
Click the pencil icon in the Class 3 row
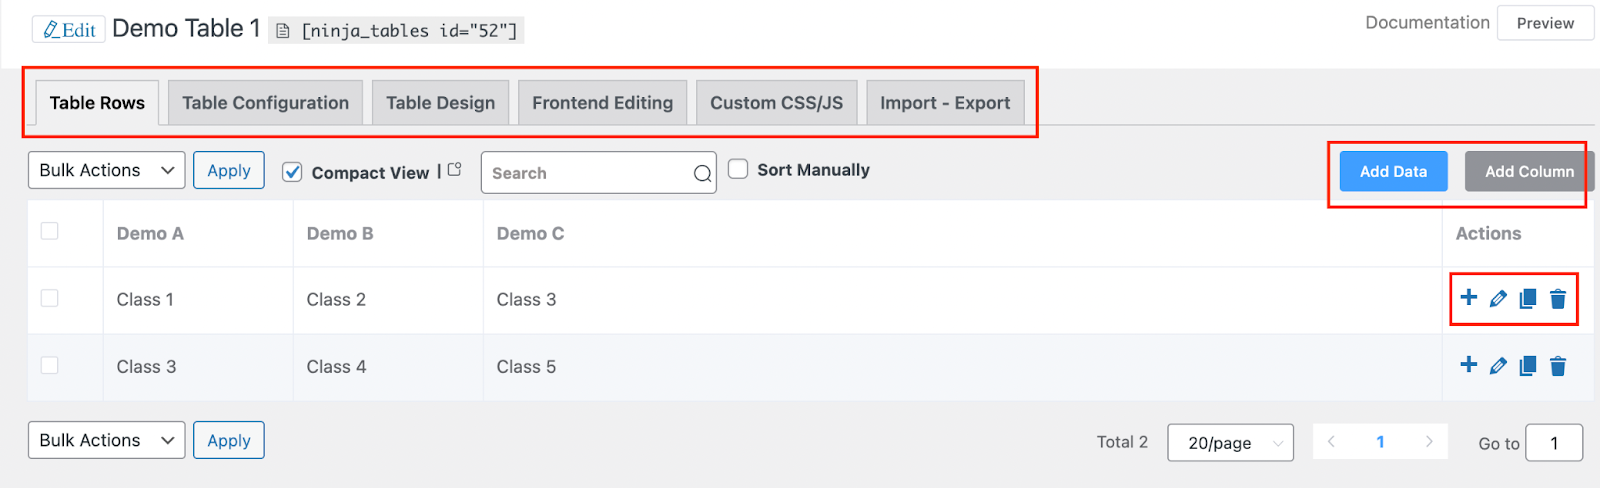tap(1498, 366)
